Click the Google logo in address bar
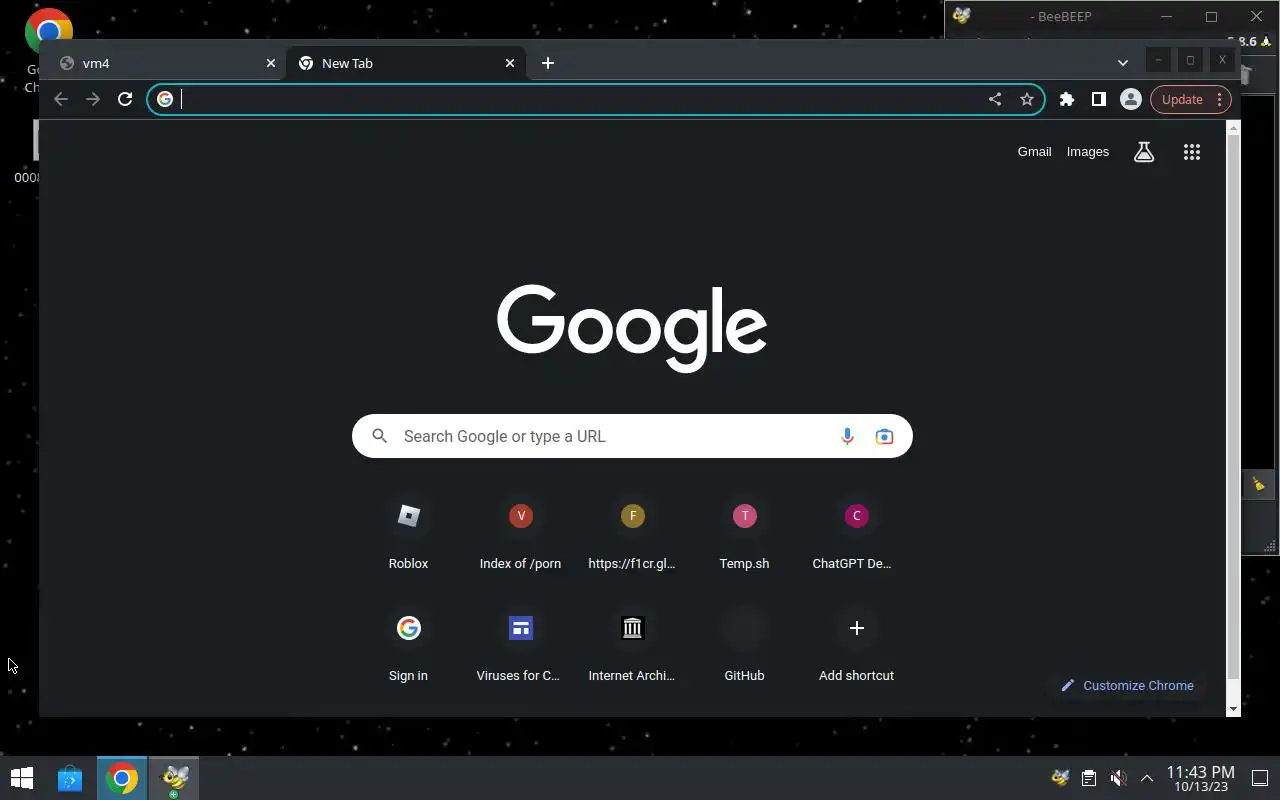1280x800 pixels. tap(165, 99)
